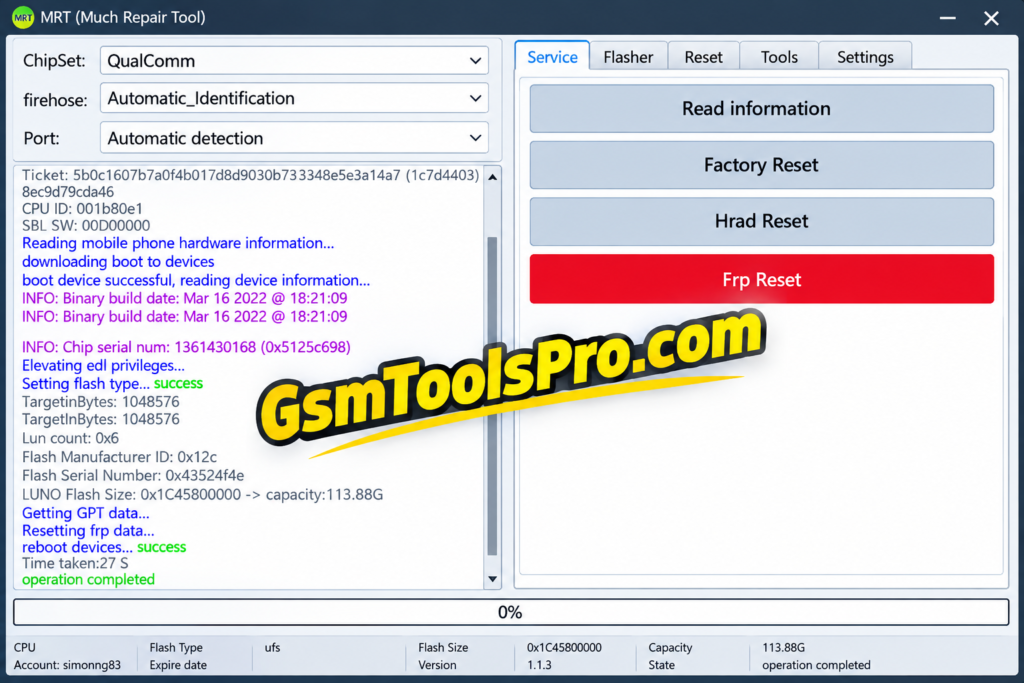
Task: Close the MRT window
Action: pos(991,18)
